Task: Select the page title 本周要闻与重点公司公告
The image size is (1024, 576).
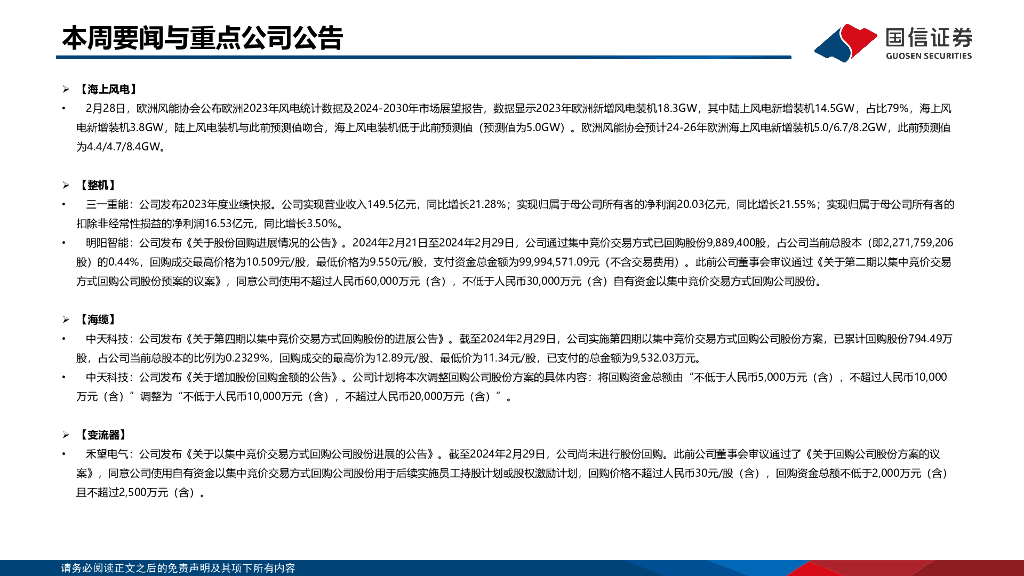Action: [x=202, y=38]
